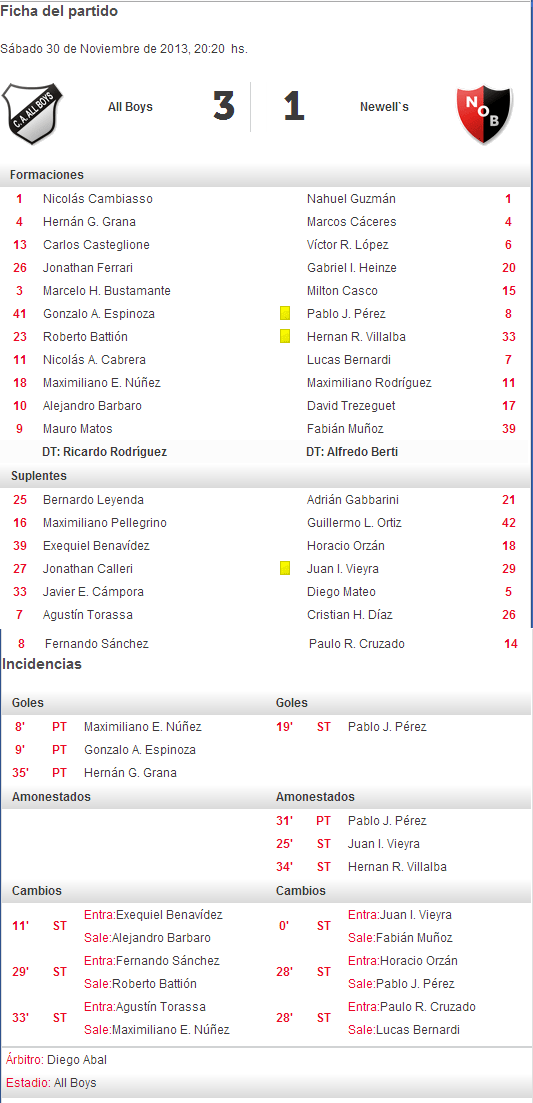Click coach DT: Ricardo Rodríguez
The height and width of the screenshot is (1103, 533).
click(x=105, y=452)
